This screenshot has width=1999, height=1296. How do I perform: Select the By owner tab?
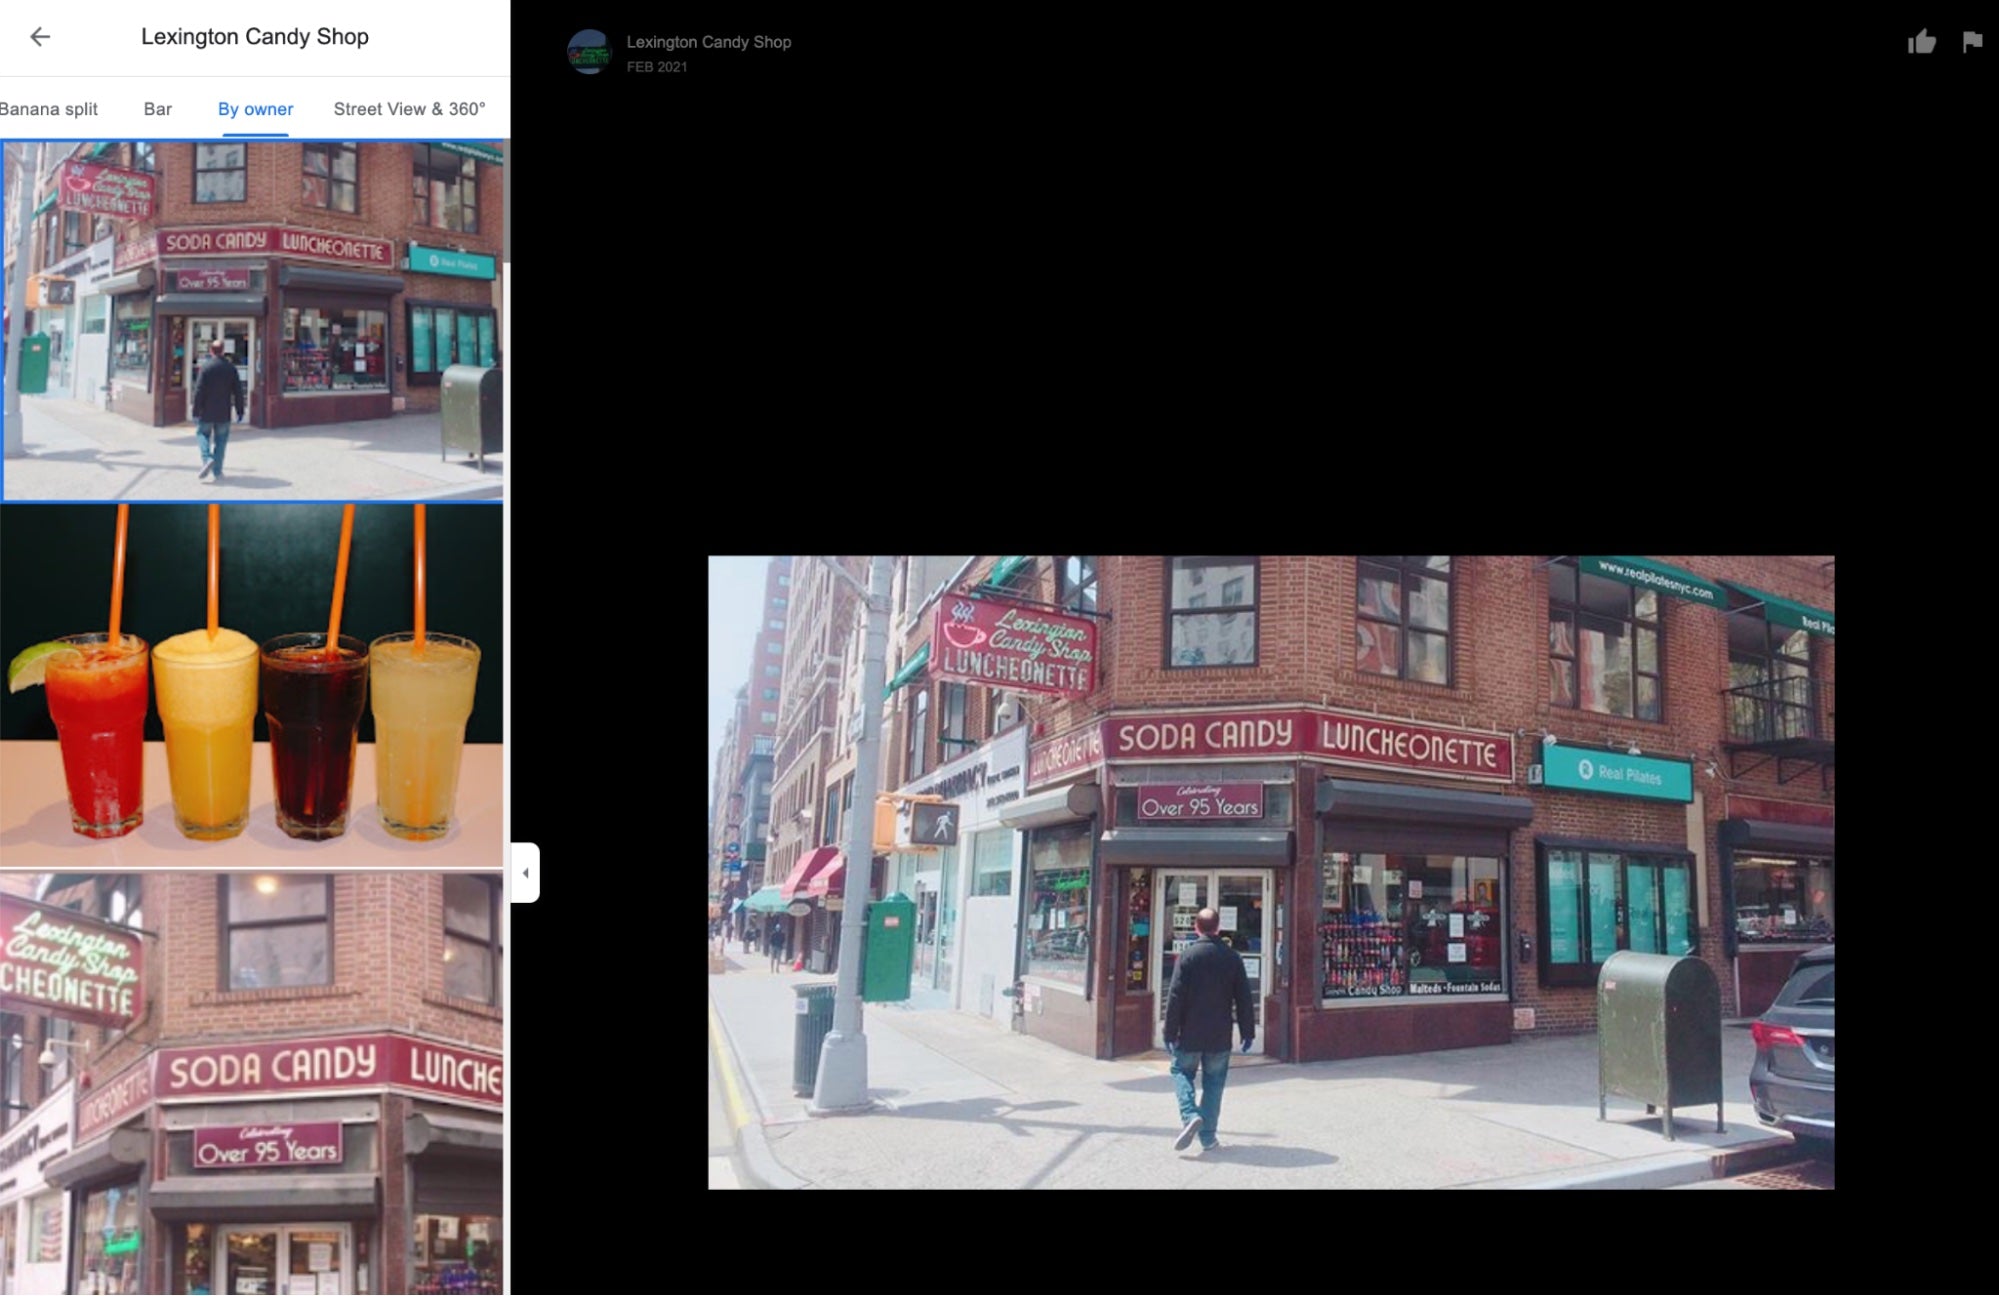(x=256, y=109)
